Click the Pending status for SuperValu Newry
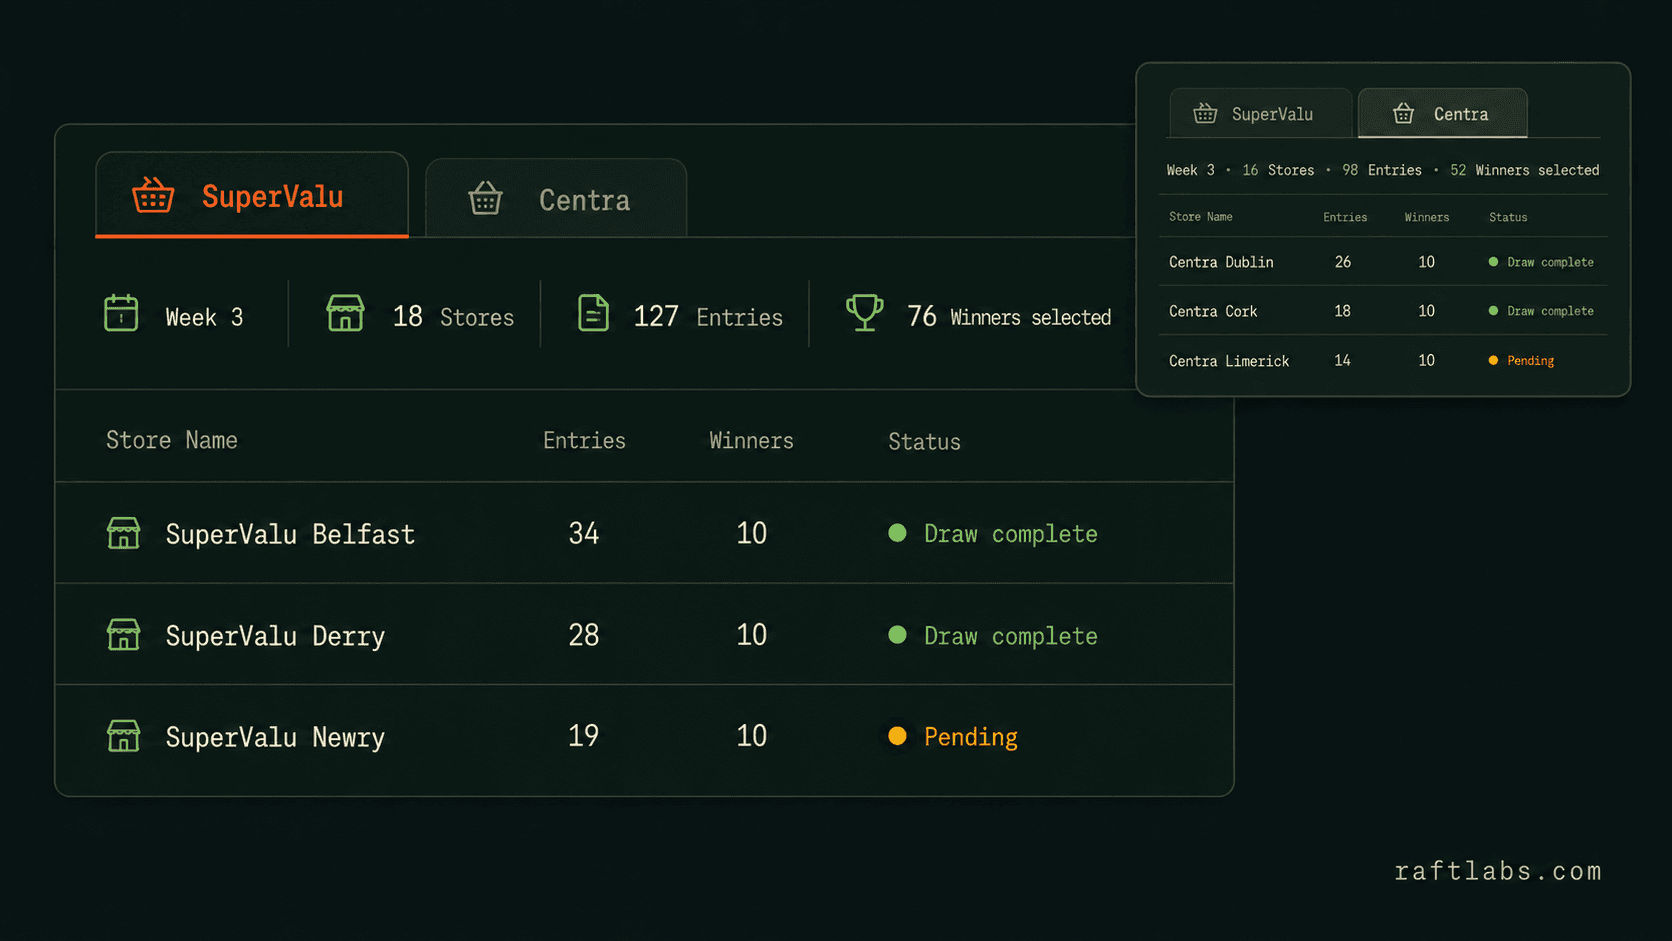 [970, 737]
